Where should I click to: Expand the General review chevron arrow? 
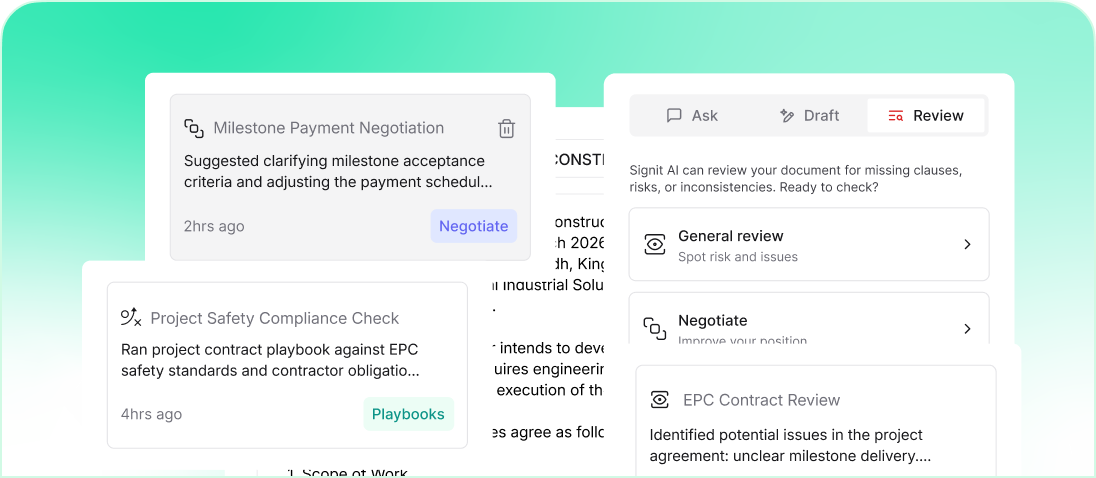click(x=967, y=245)
